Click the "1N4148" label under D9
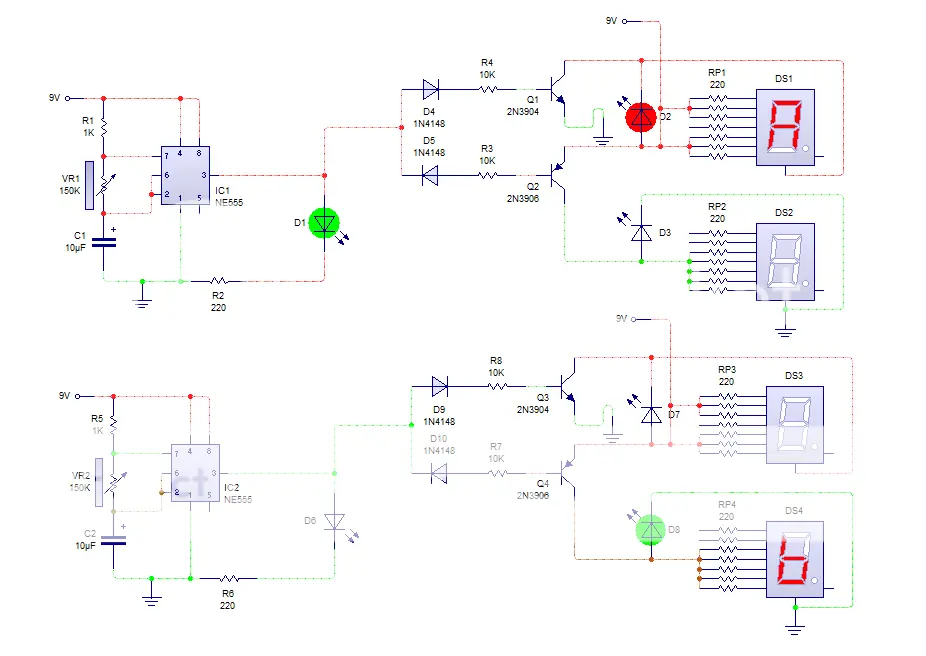The width and height of the screenshot is (926, 656). tap(439, 422)
